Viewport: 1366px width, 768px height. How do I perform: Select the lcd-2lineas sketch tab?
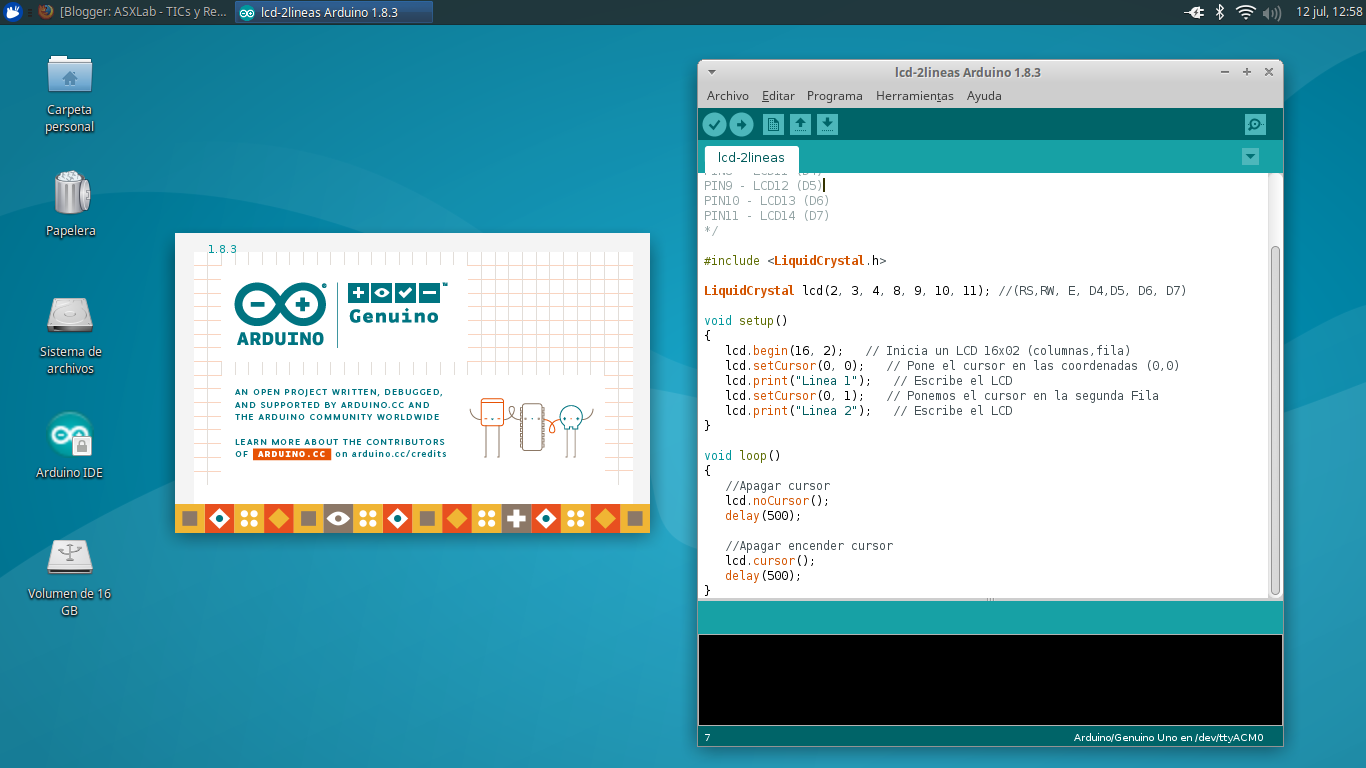point(751,158)
